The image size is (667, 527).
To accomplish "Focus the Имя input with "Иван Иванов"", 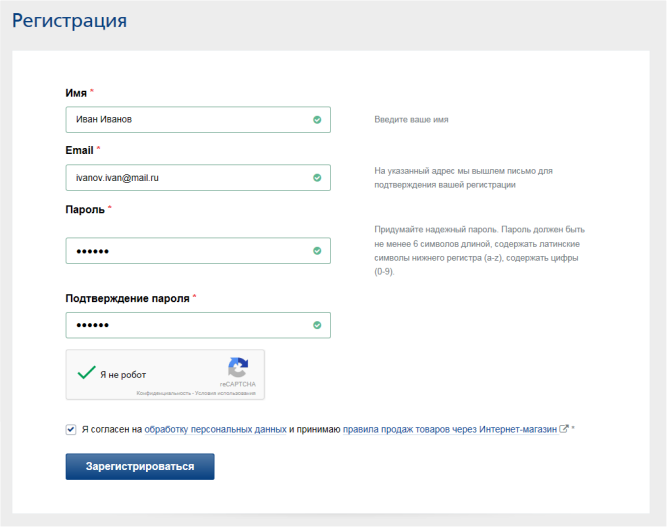I will pyautogui.click(x=185, y=120).
